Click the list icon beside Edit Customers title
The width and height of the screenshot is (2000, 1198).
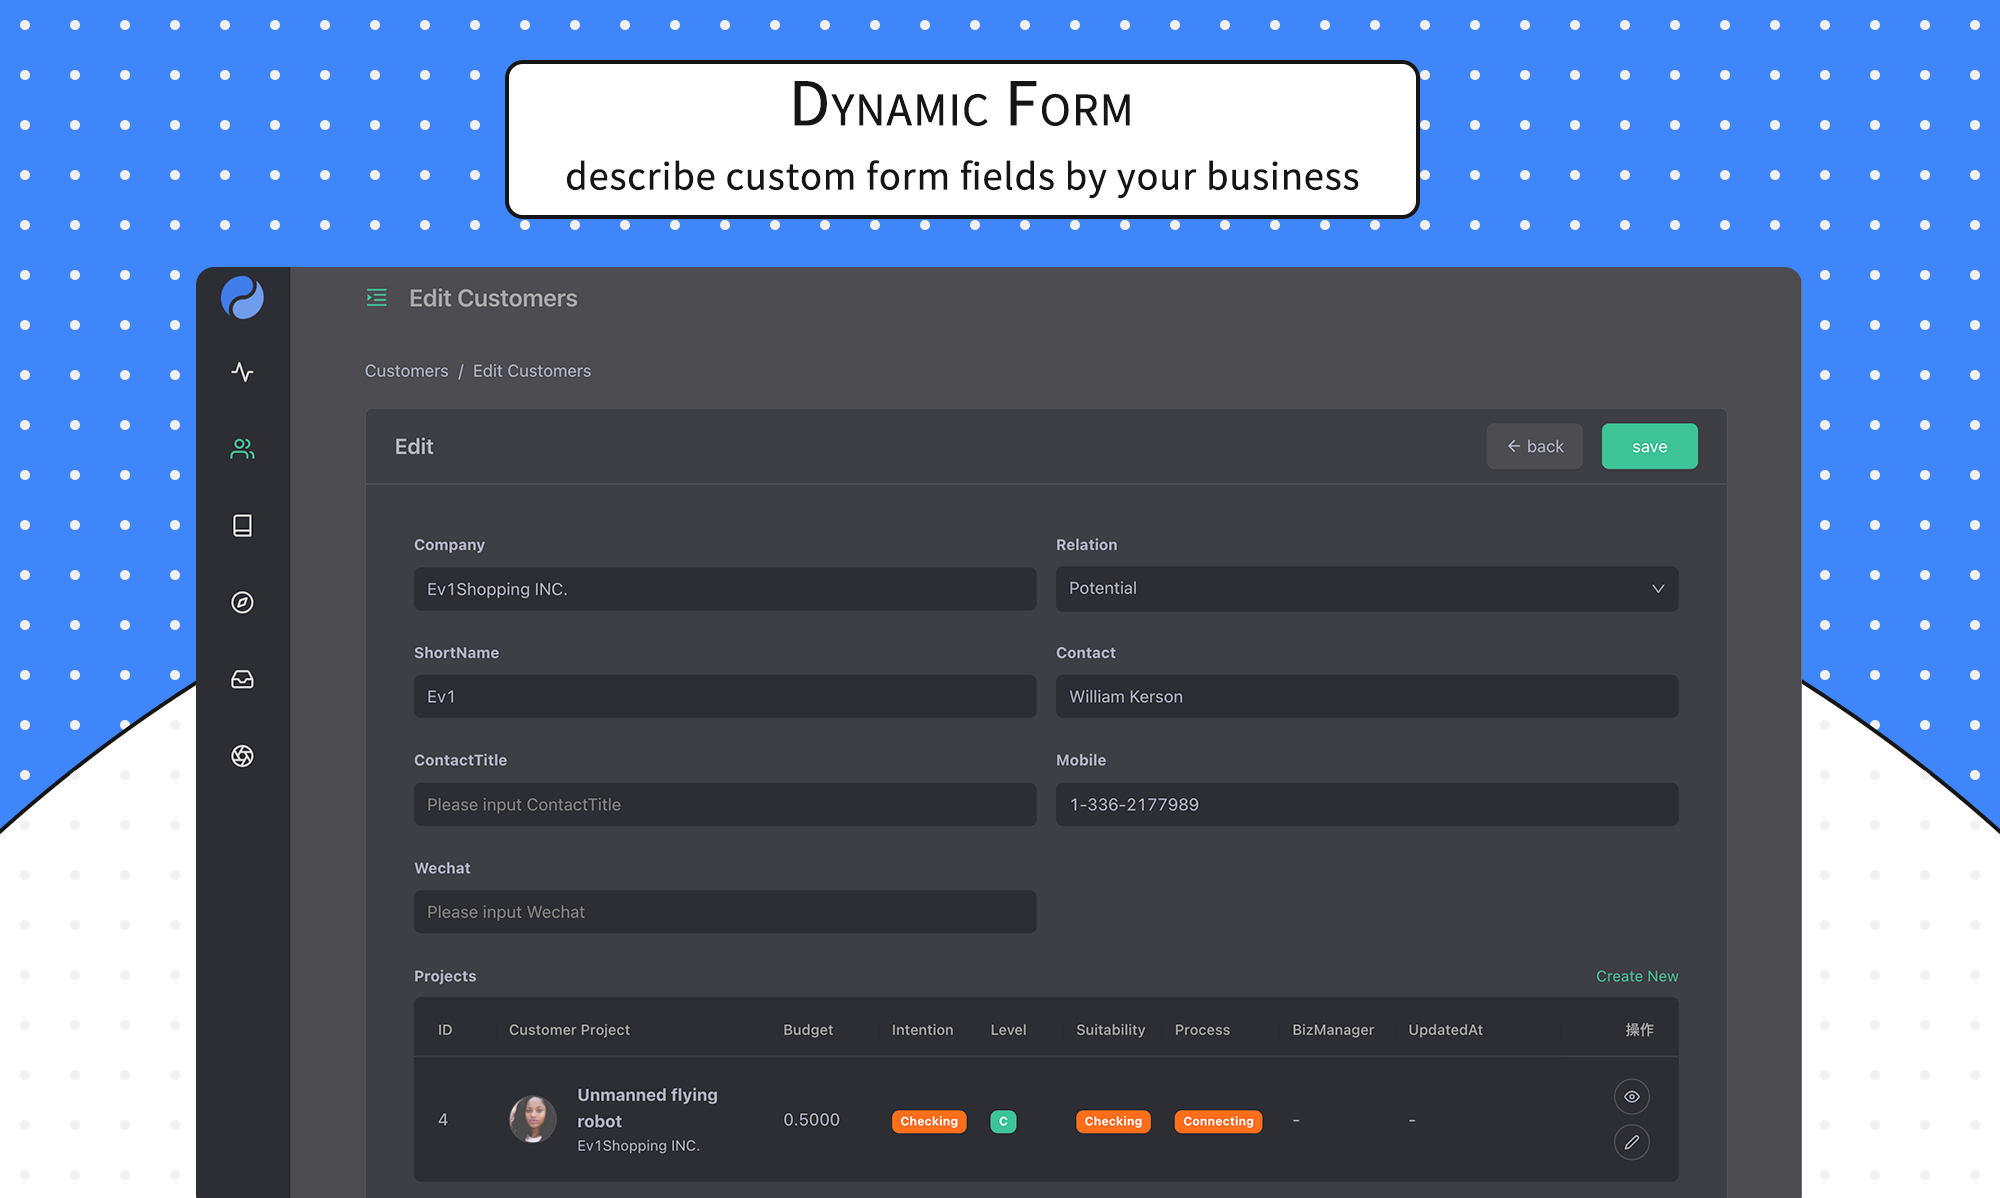click(x=376, y=297)
